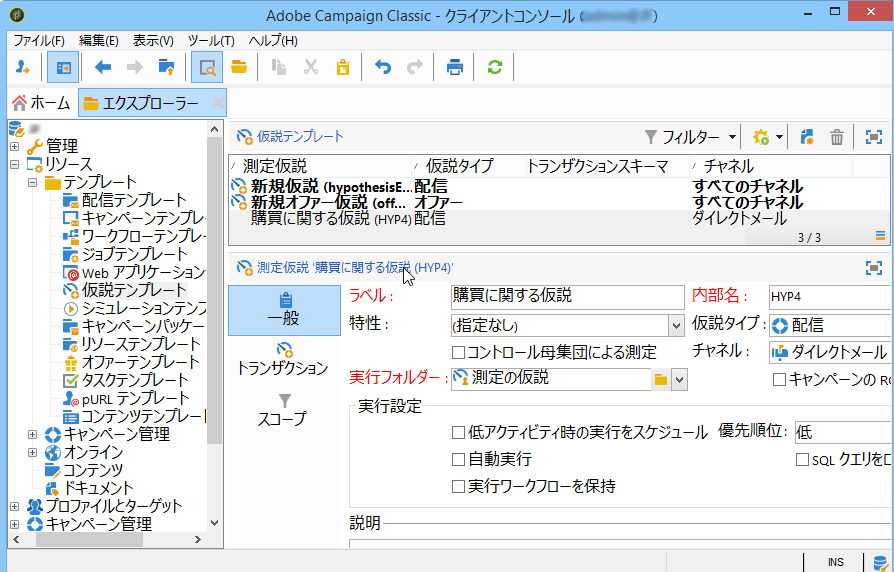Image resolution: width=894 pixels, height=572 pixels.
Task: Expand the プロファイルとターゲット tree node
Action: [14, 506]
